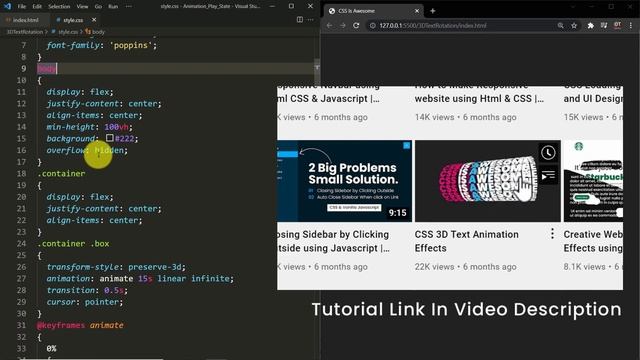640x360 pixels.
Task: Click the Chrome address bar URL
Action: tap(433, 25)
